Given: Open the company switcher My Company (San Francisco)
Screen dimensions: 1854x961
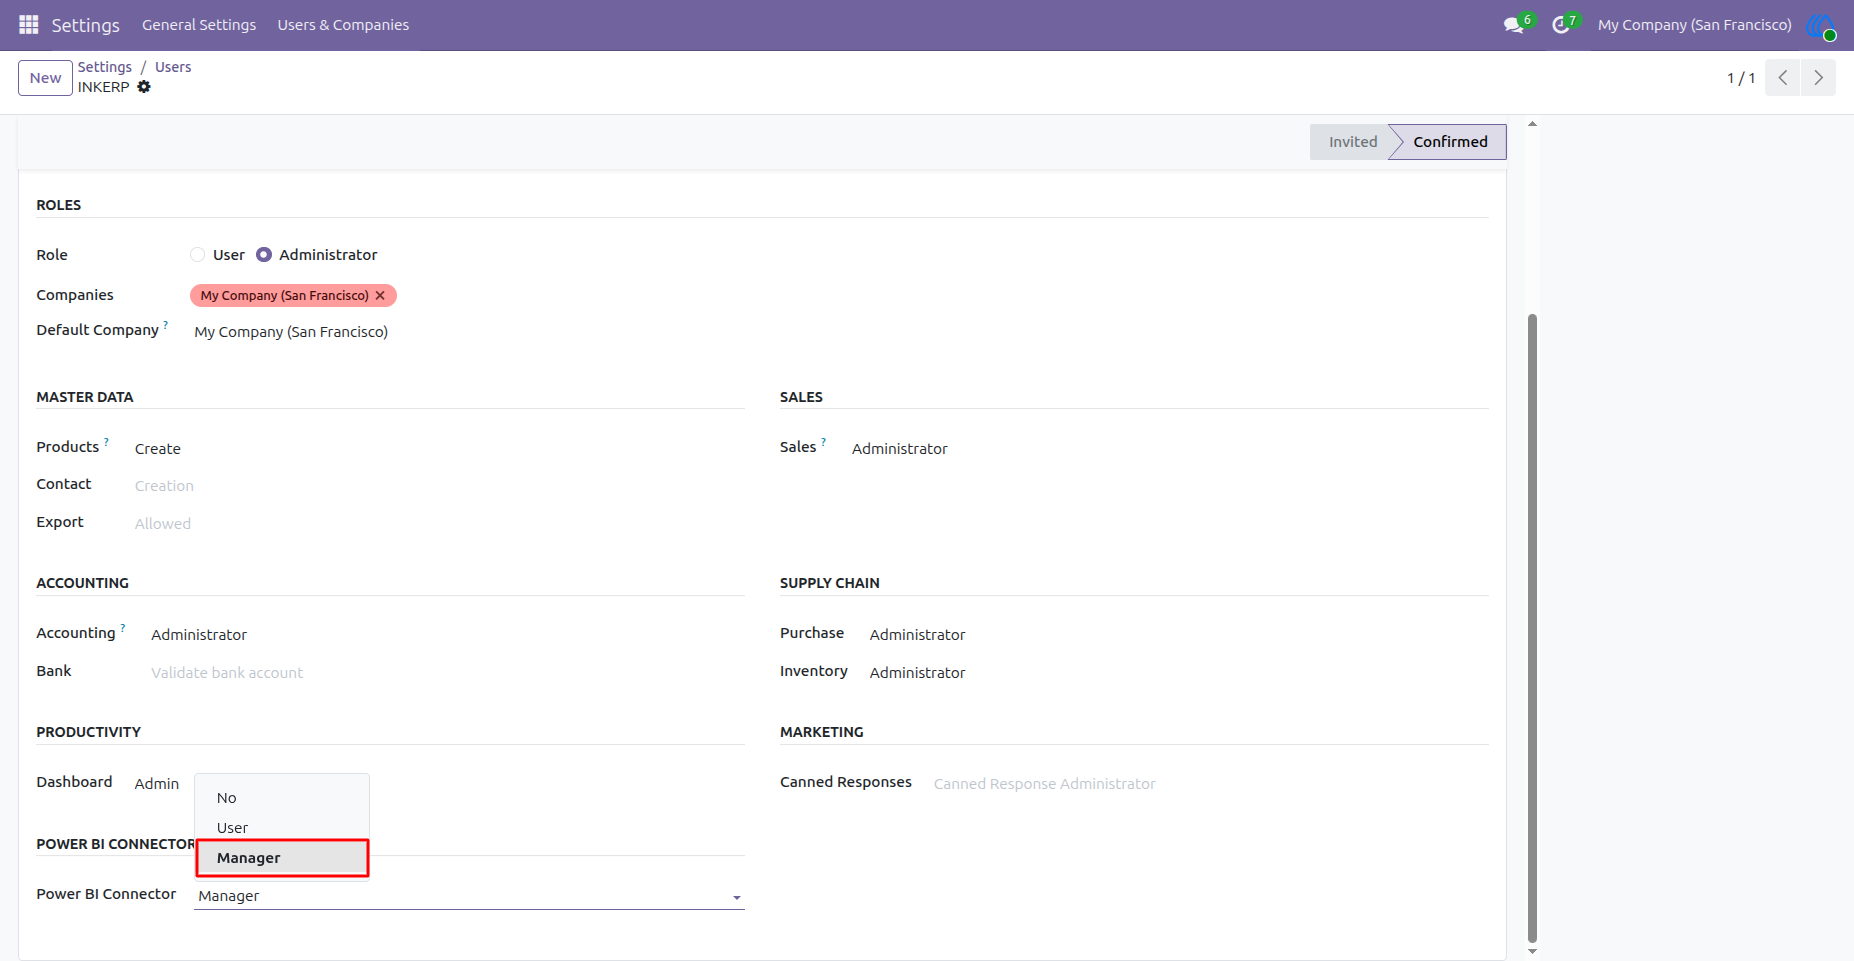Looking at the screenshot, I should click(x=1694, y=25).
